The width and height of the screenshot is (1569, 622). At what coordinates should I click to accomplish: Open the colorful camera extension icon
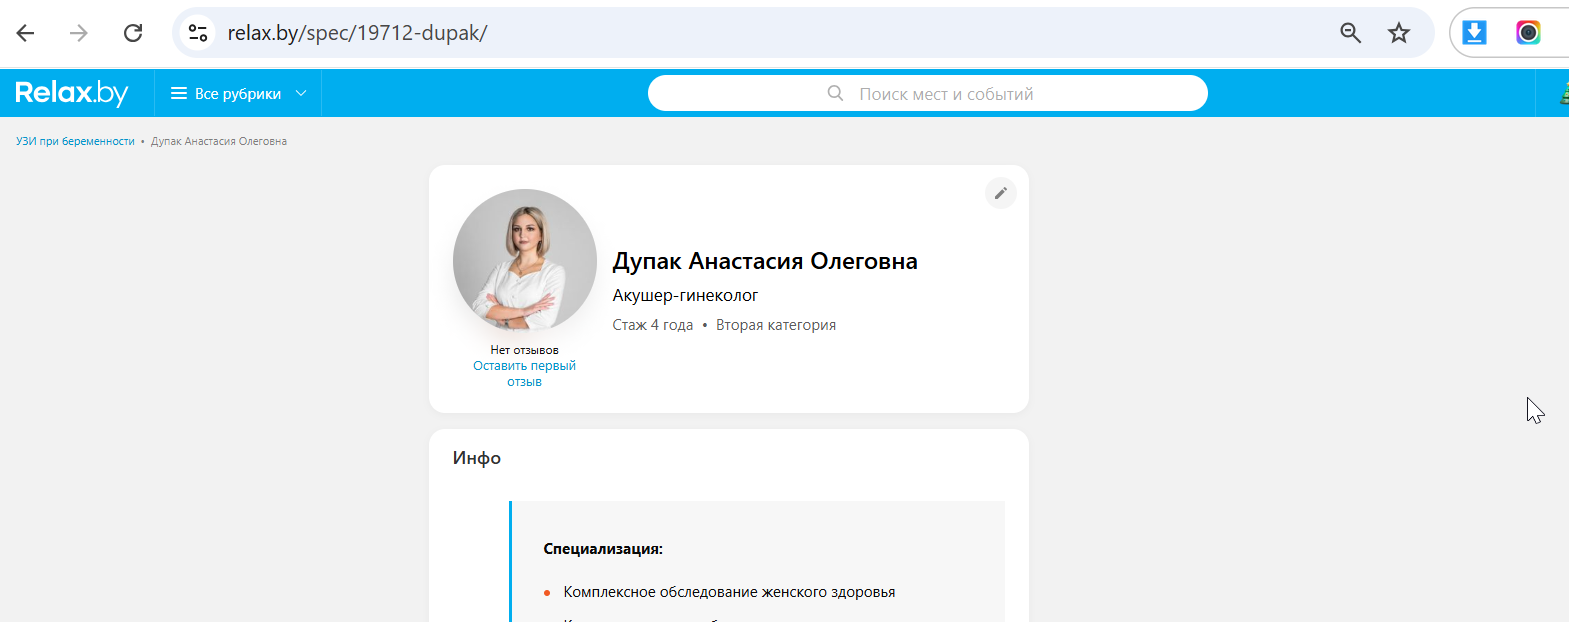[x=1528, y=33]
